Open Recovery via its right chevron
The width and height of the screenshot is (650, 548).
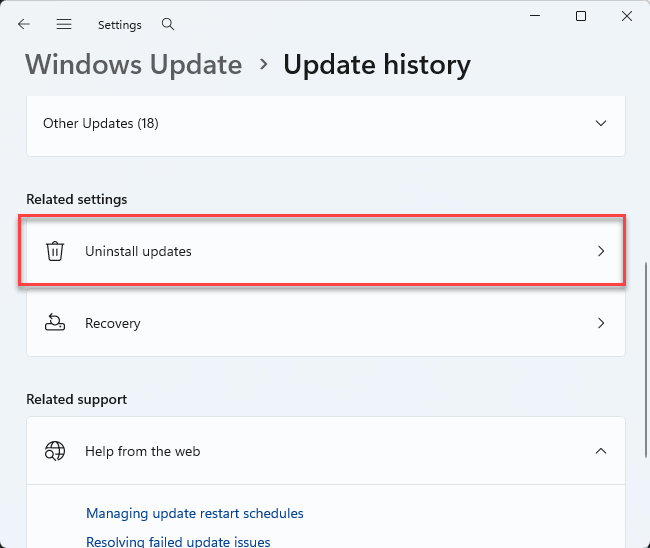[x=601, y=323]
